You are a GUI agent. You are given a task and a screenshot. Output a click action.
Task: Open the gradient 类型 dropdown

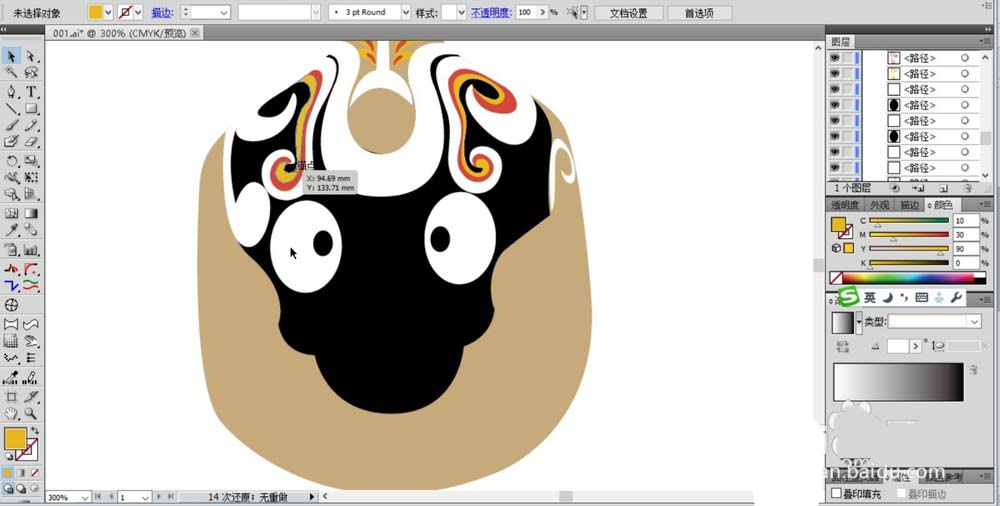tap(974, 321)
